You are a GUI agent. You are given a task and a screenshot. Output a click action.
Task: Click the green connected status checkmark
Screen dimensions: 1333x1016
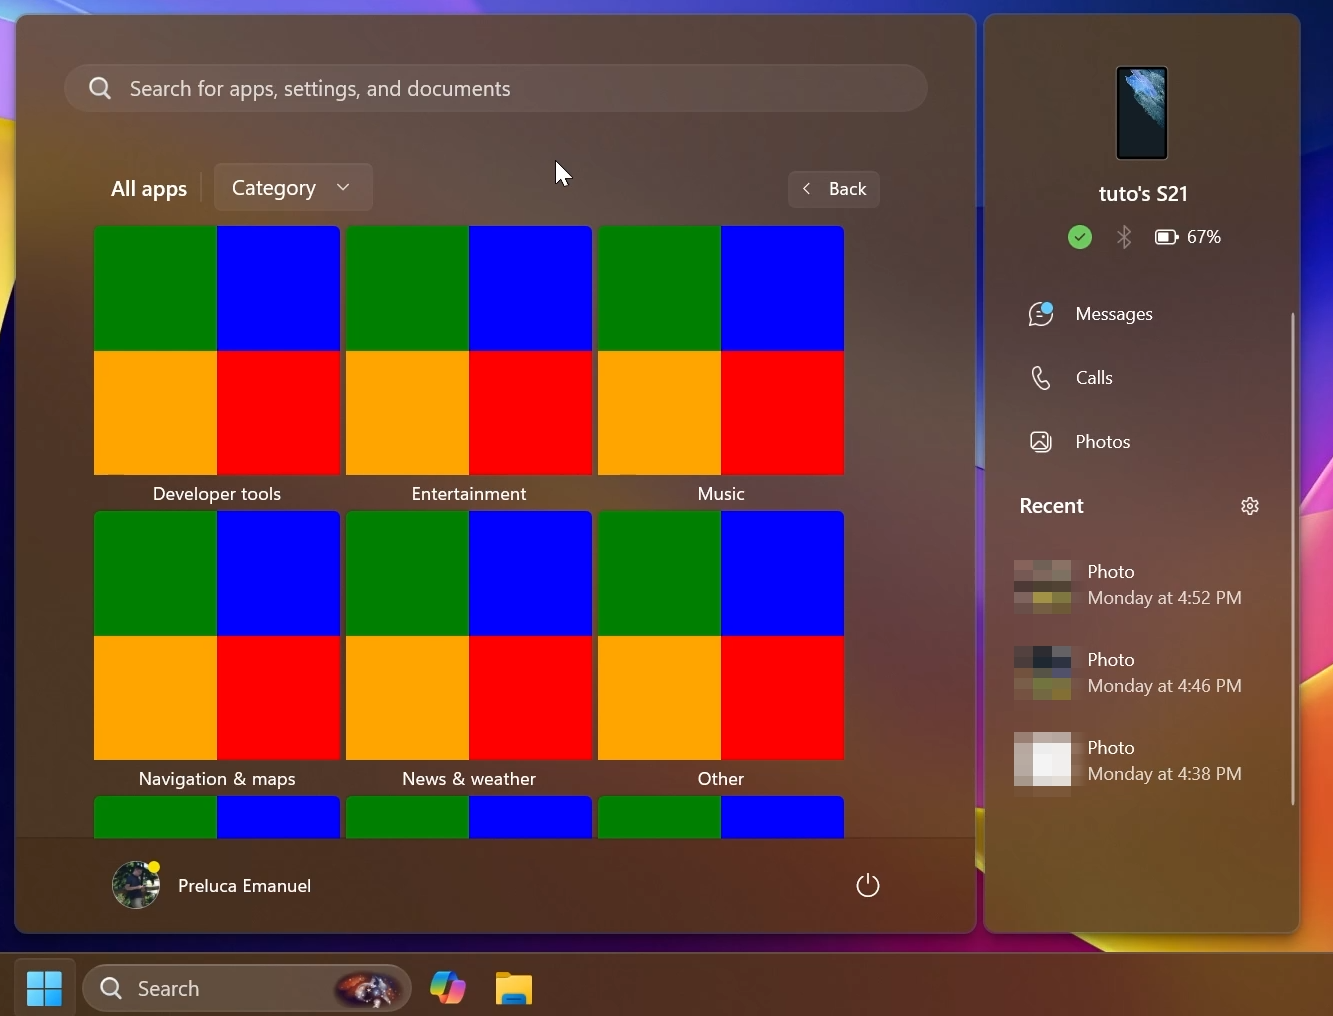tap(1080, 237)
